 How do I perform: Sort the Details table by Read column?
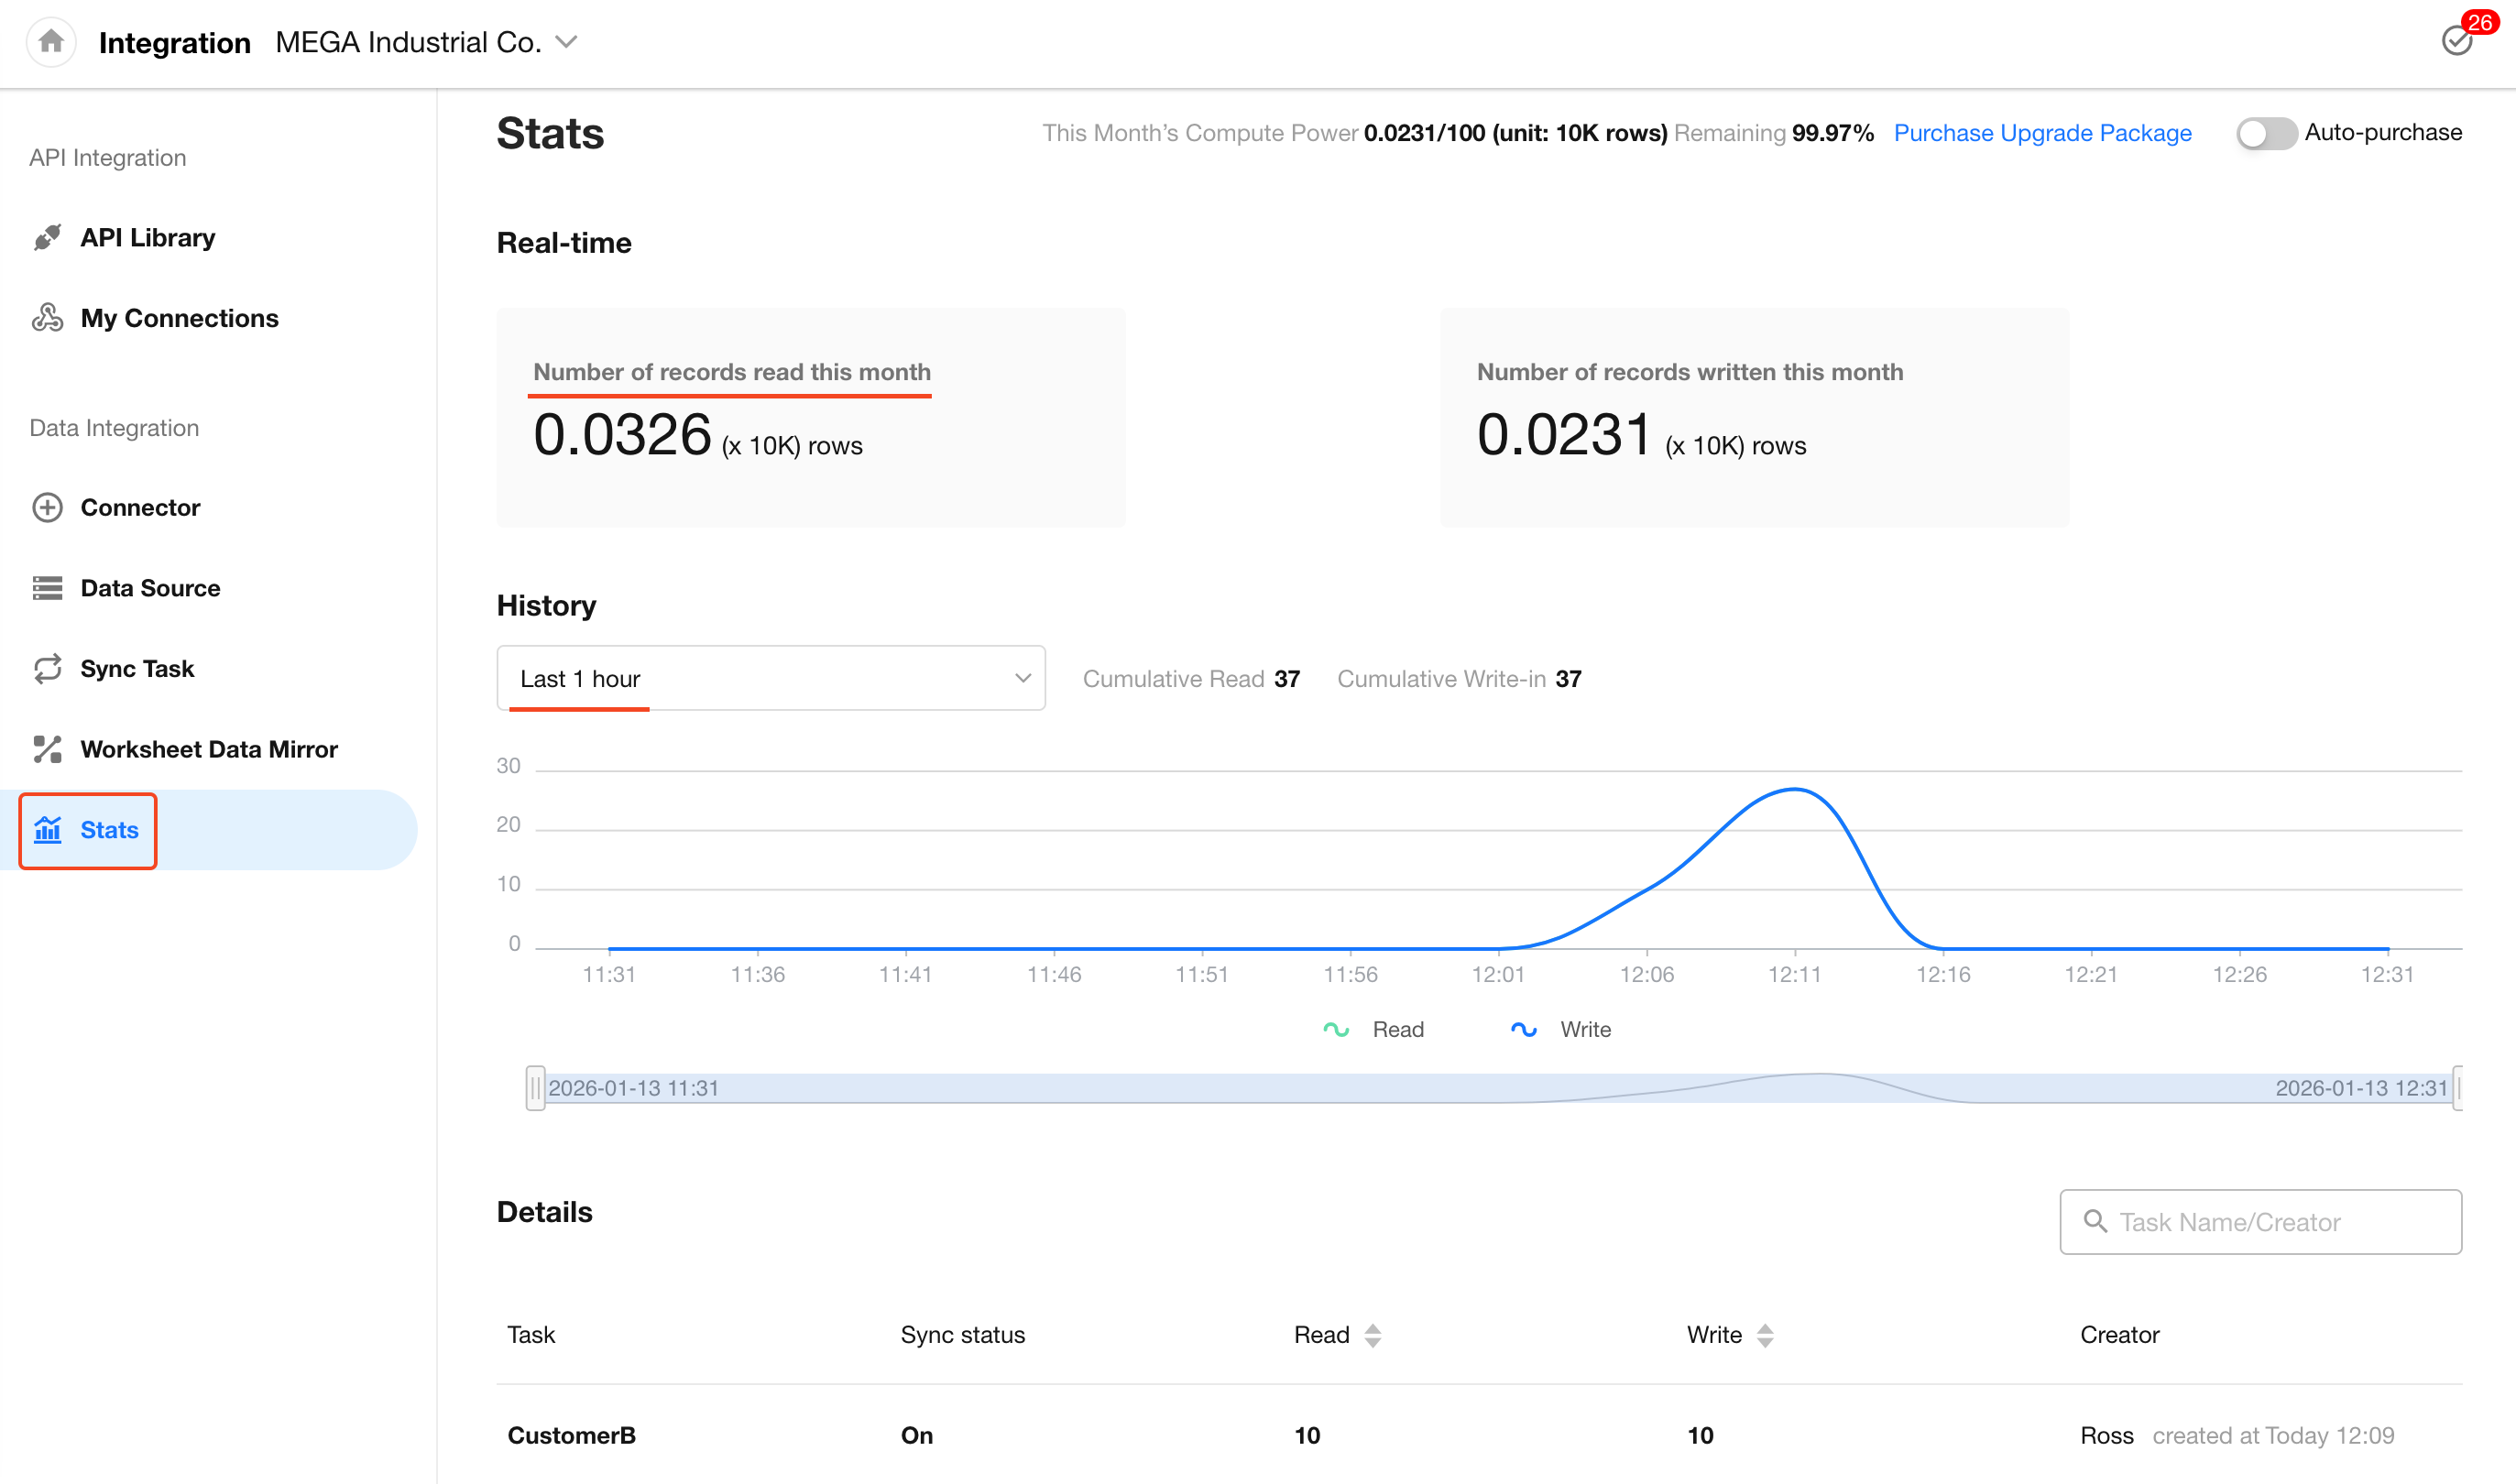pos(1373,1335)
